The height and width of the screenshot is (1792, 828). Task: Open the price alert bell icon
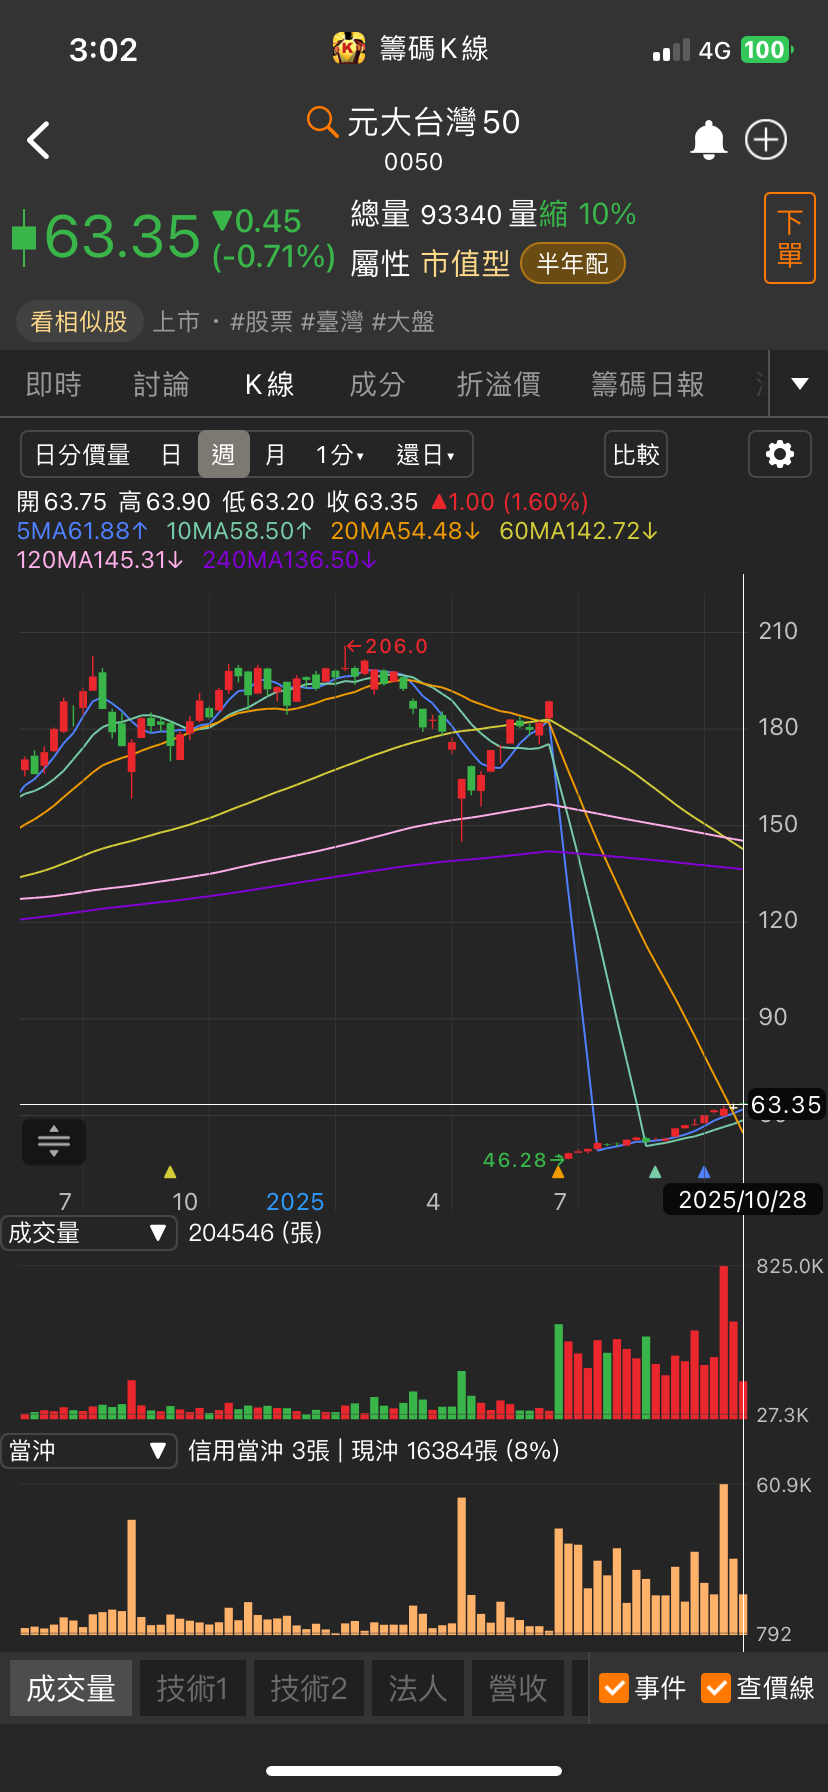[708, 140]
